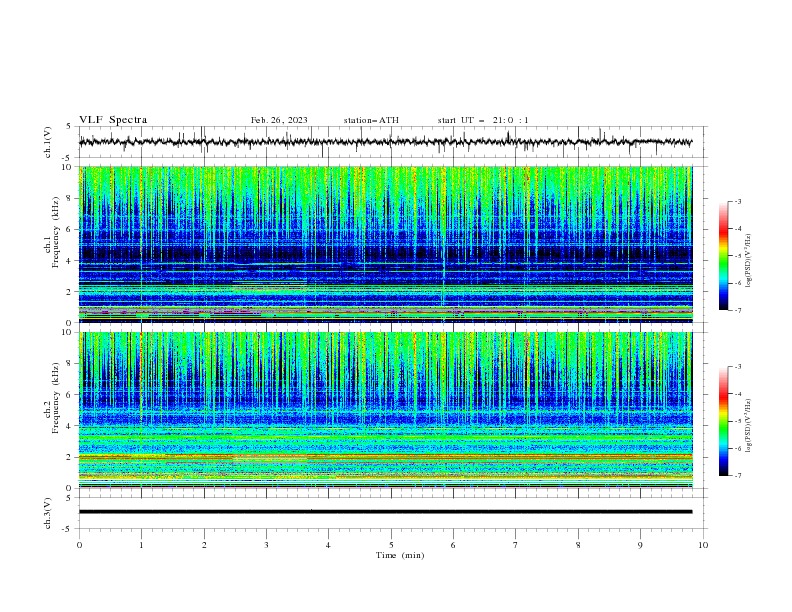This screenshot has height=612, width=792.
Task: Click the log(PSD) label beside ch.2 colorbar
Action: [x=749, y=426]
